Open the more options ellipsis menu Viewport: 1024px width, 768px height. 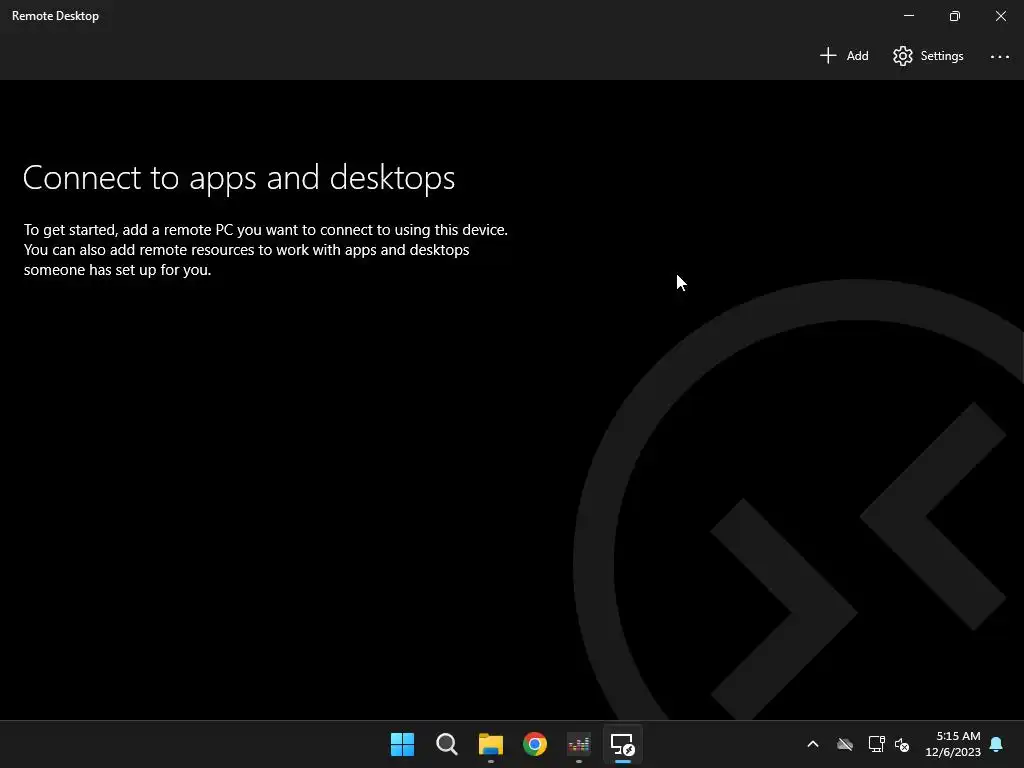tap(999, 56)
